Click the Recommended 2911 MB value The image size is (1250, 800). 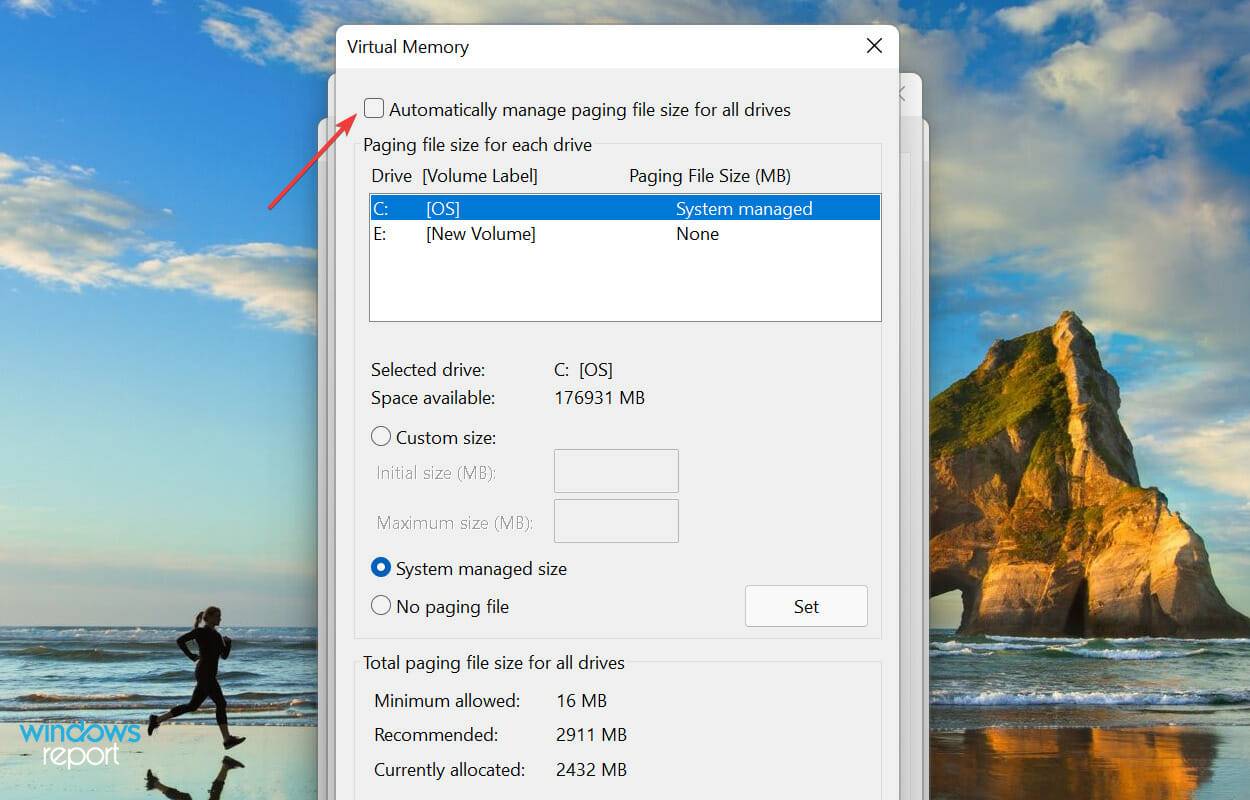pyautogui.click(x=591, y=734)
